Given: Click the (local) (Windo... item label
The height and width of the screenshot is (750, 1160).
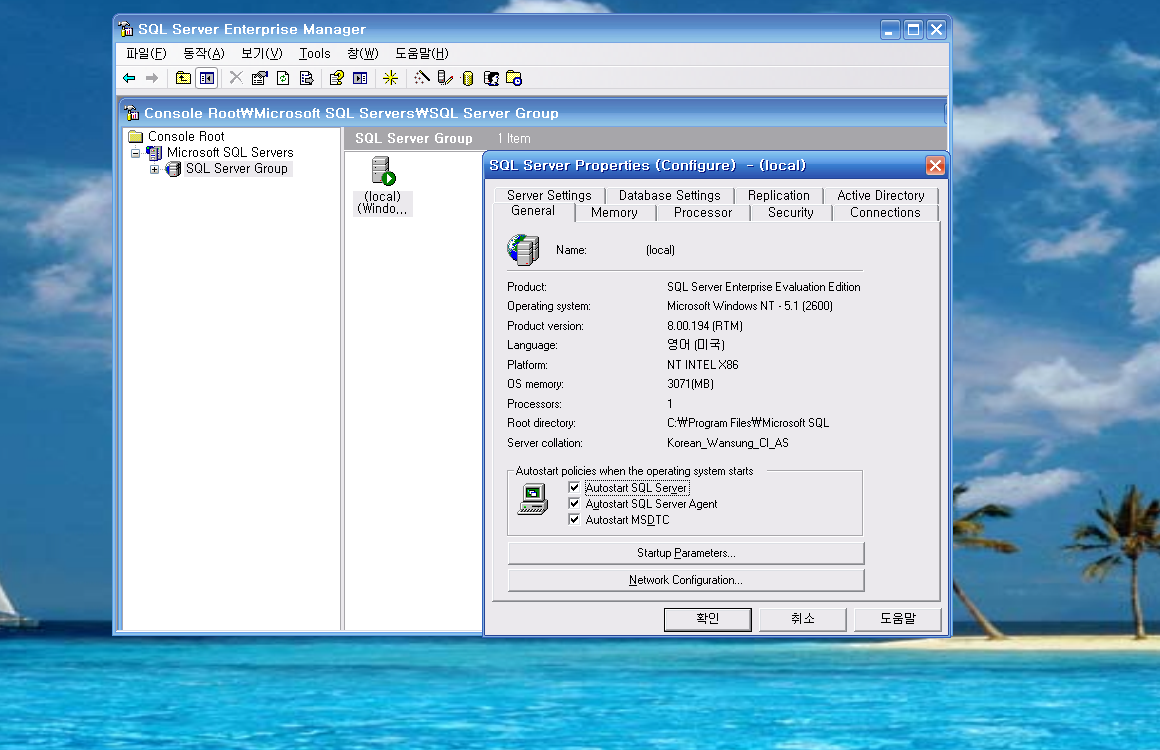Looking at the screenshot, I should pyautogui.click(x=382, y=203).
